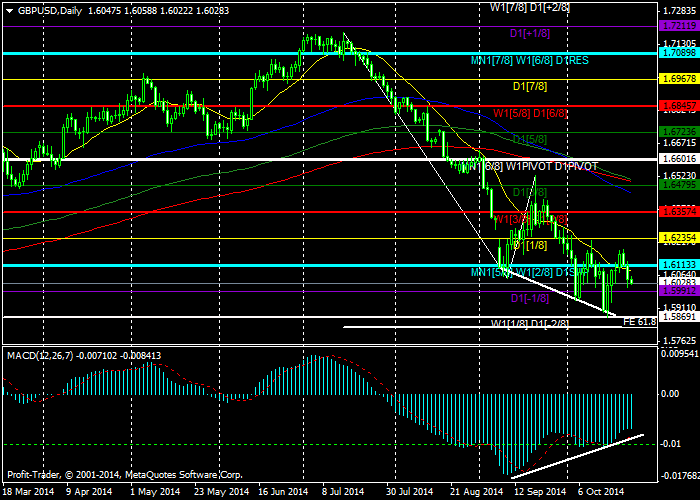Select the yellow D1[1/8] level label
This screenshot has height=500, width=700.
coord(529,245)
